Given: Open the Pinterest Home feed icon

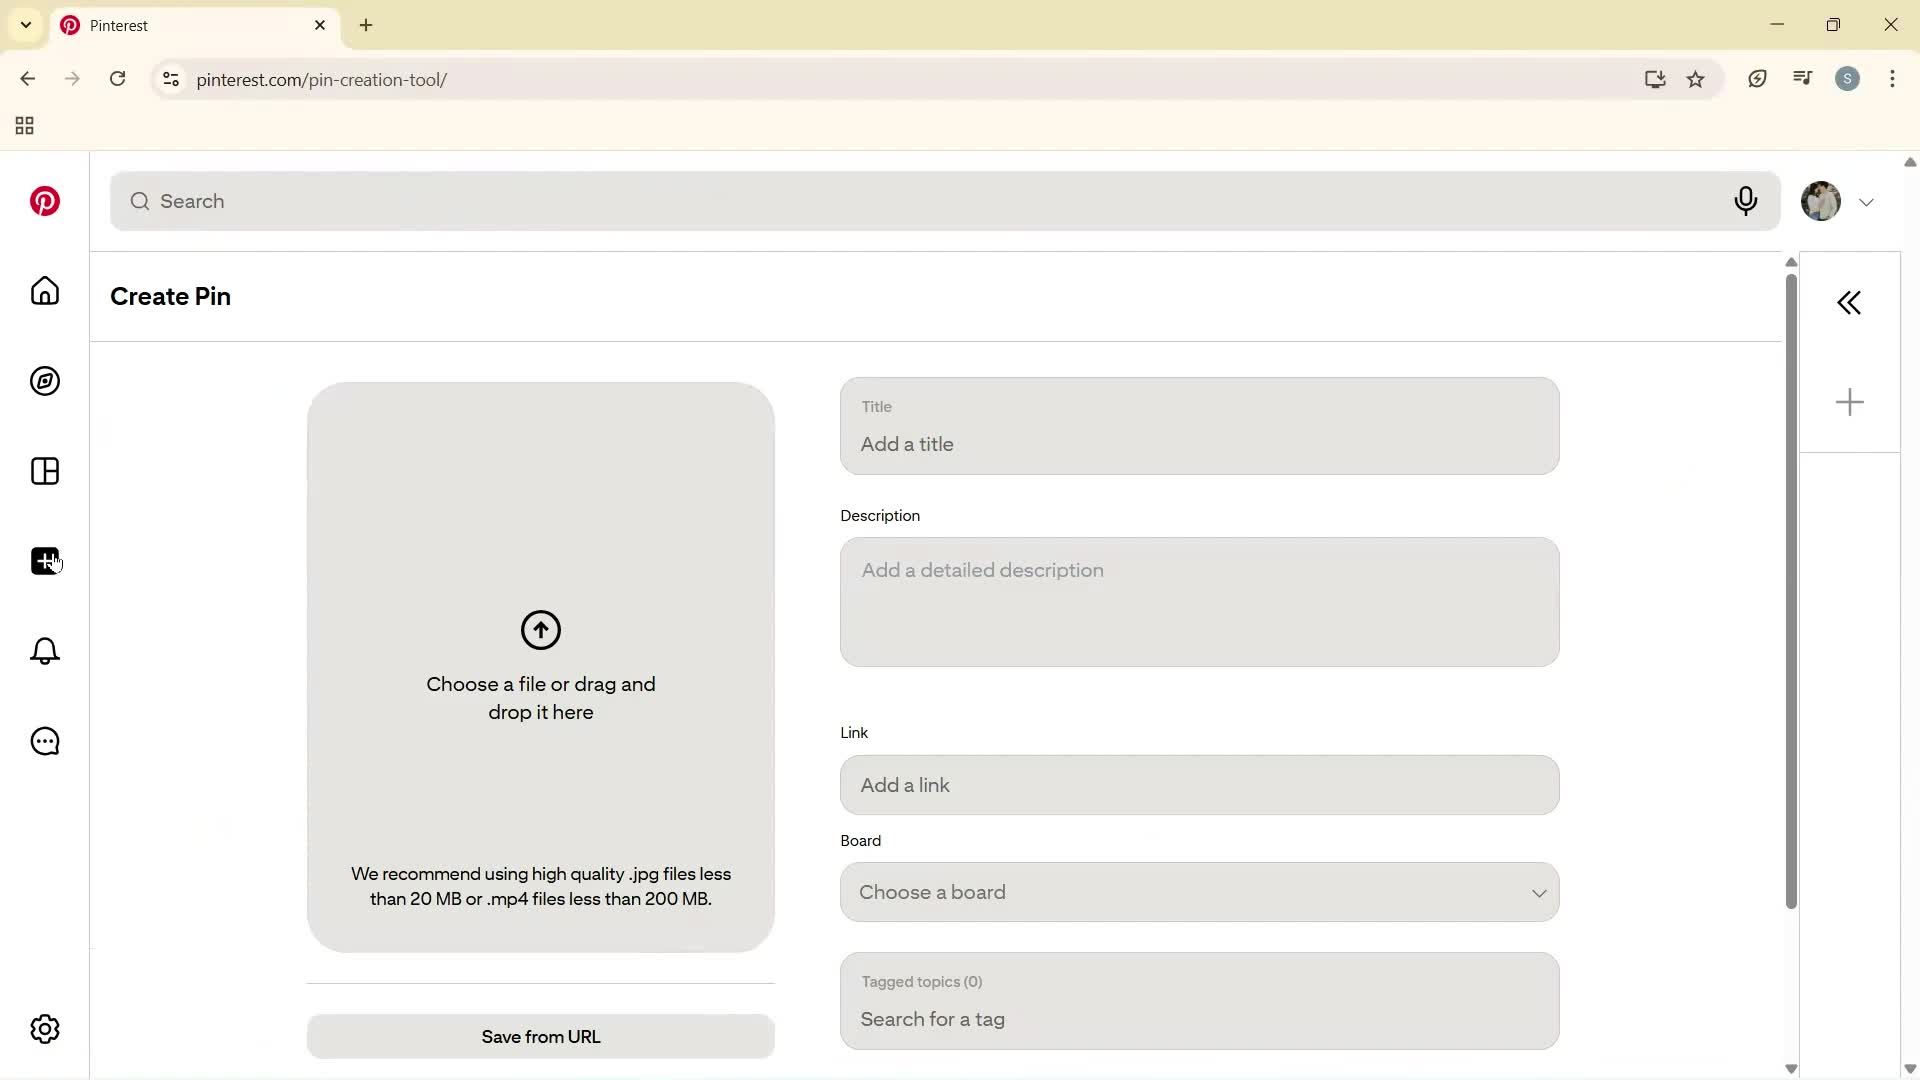Looking at the screenshot, I should (44, 291).
